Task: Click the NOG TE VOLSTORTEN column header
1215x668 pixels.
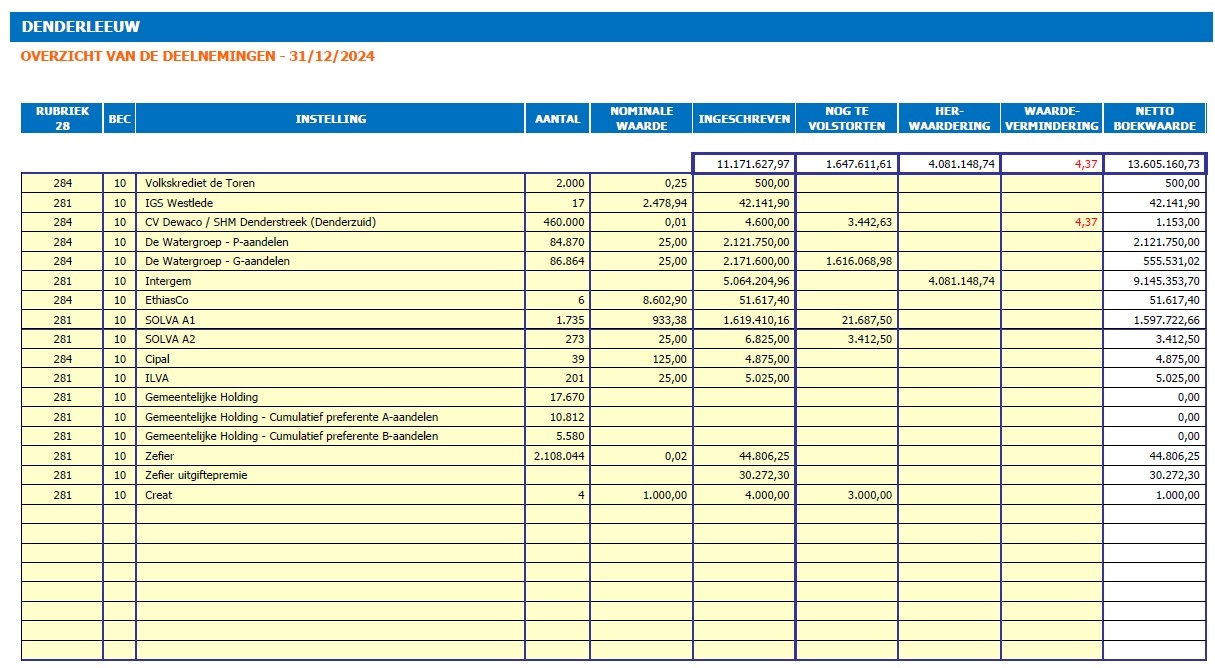Action: point(846,119)
